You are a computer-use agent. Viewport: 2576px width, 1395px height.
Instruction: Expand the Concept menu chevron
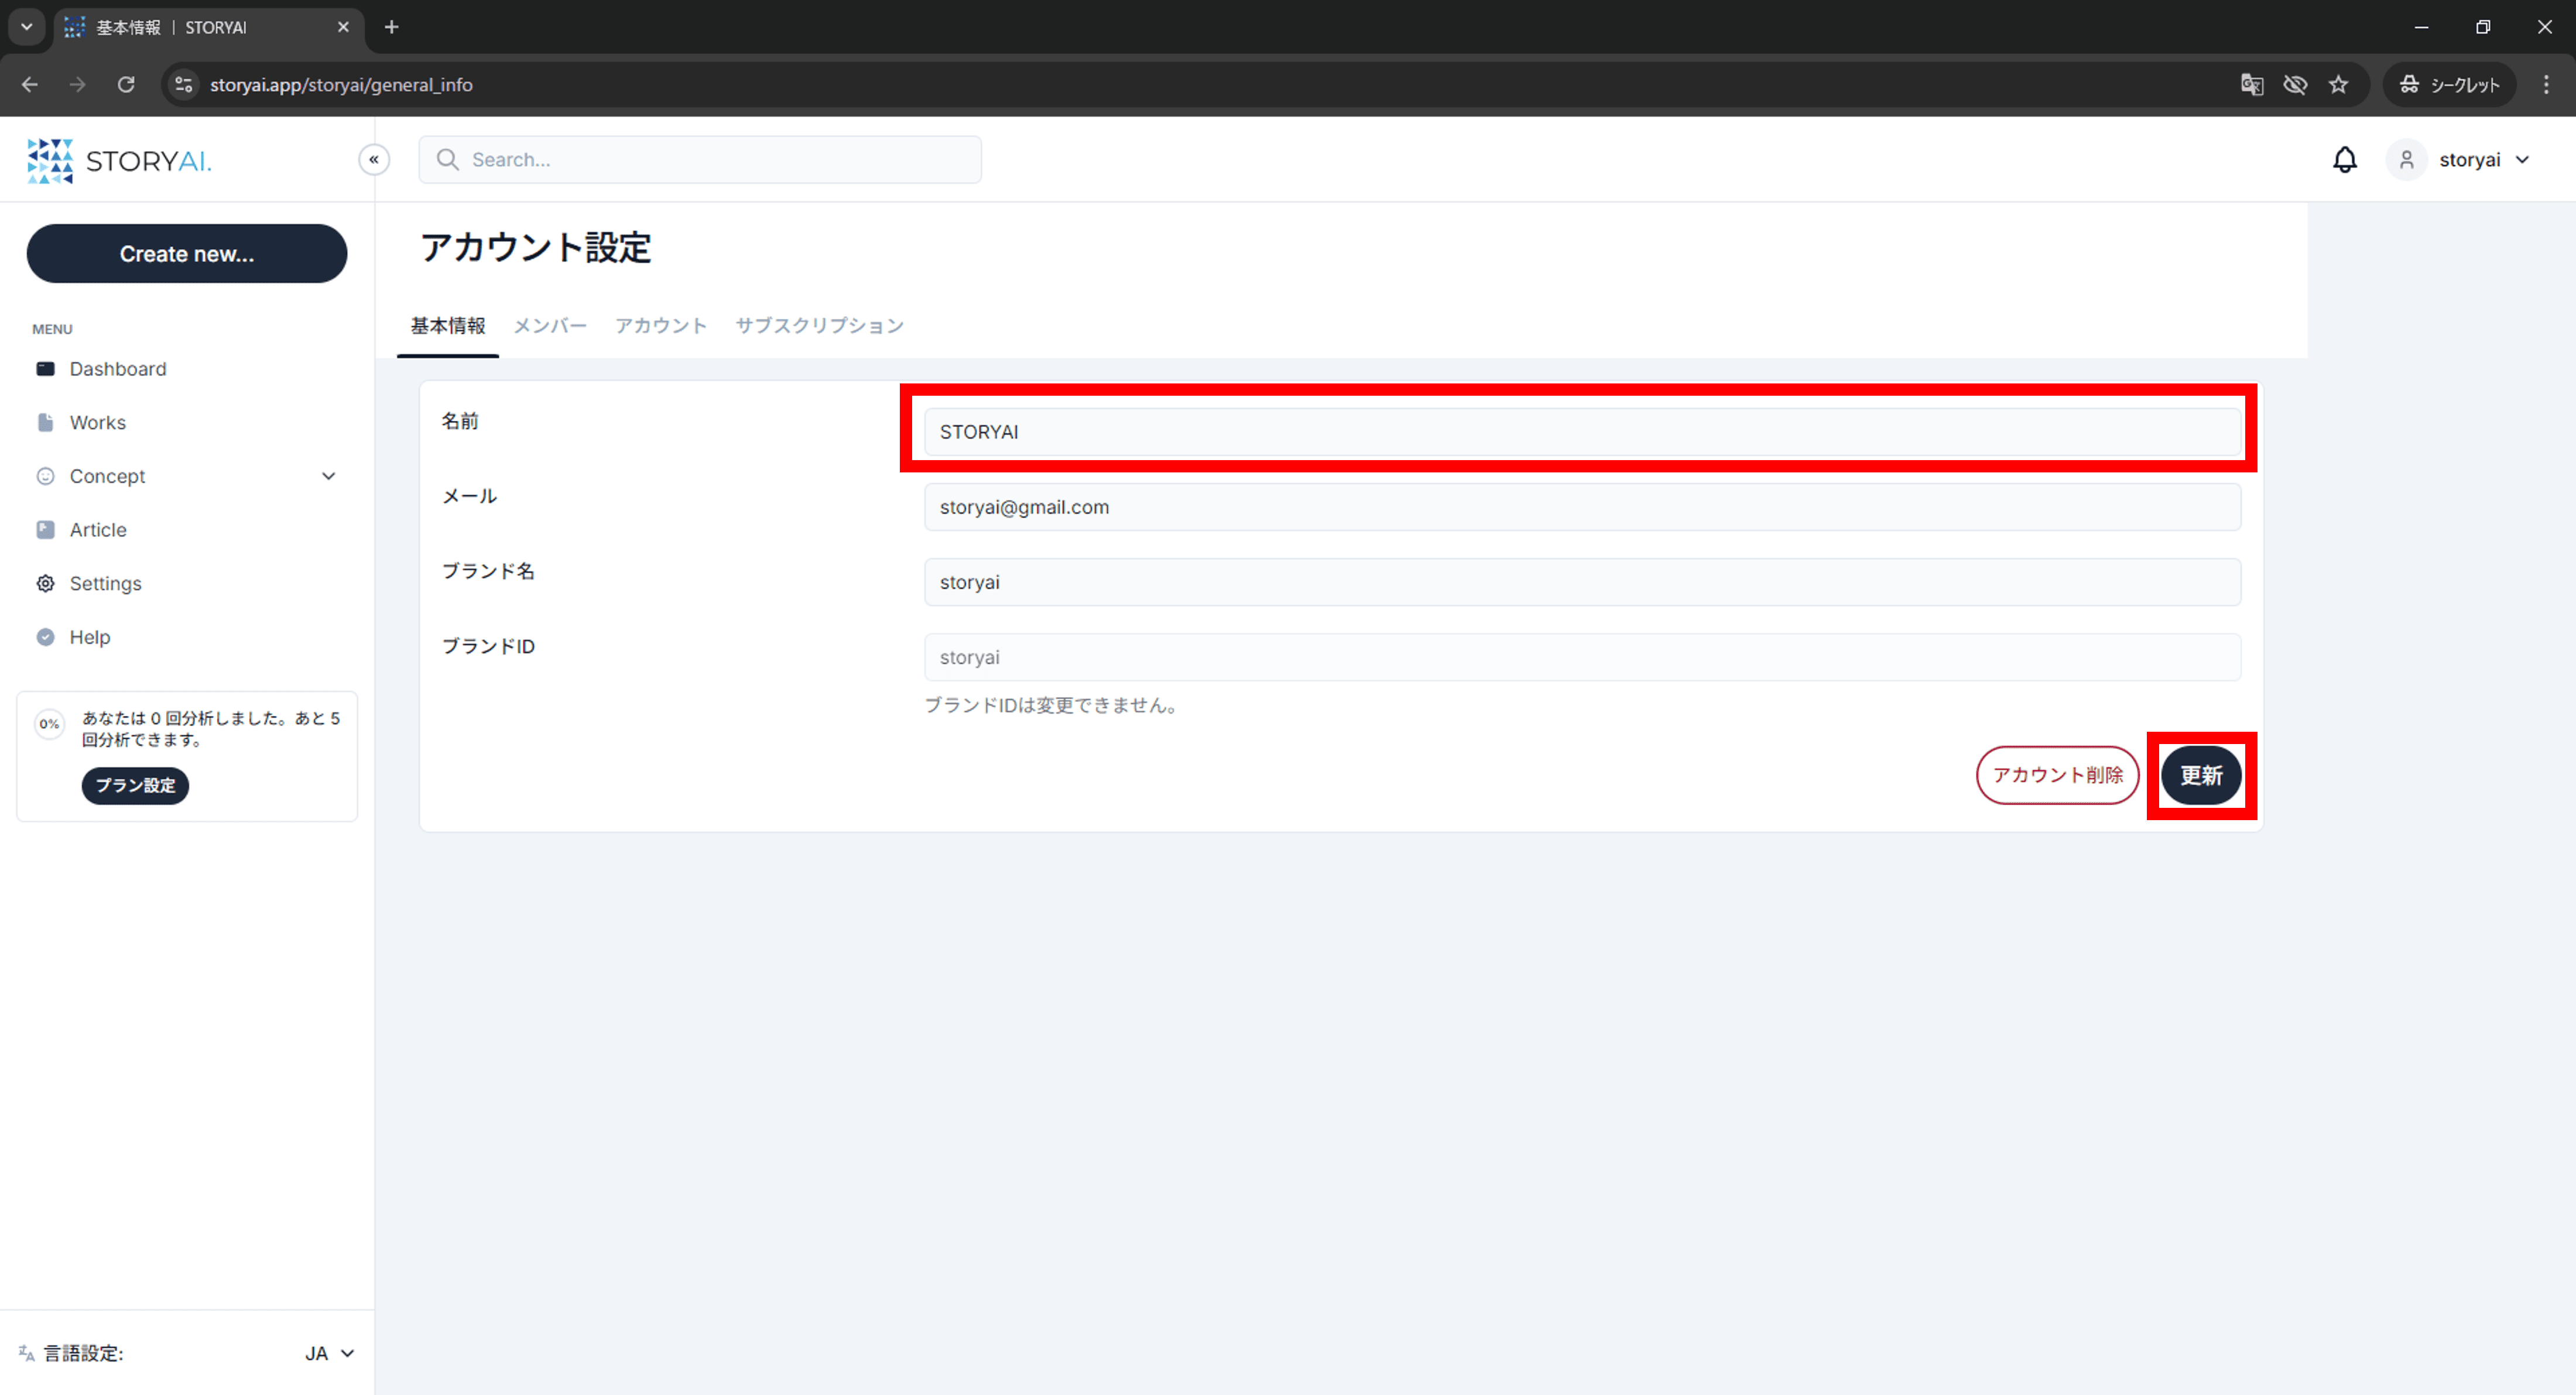(x=328, y=476)
